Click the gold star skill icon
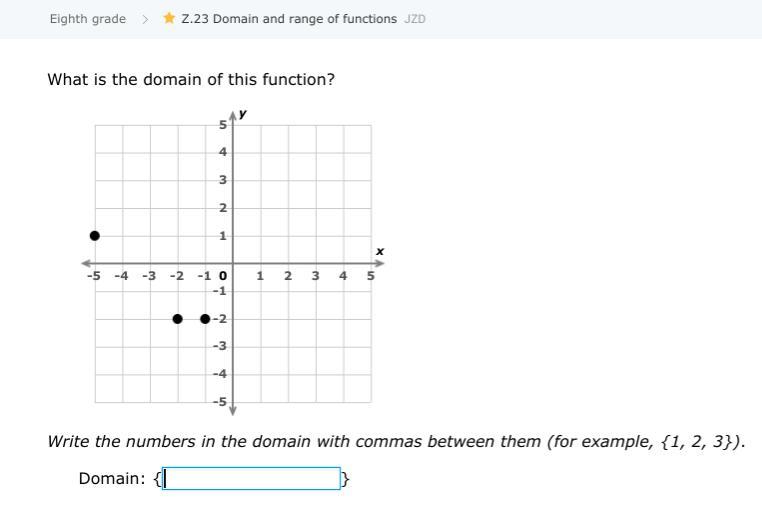This screenshot has width=762, height=507. [x=169, y=18]
